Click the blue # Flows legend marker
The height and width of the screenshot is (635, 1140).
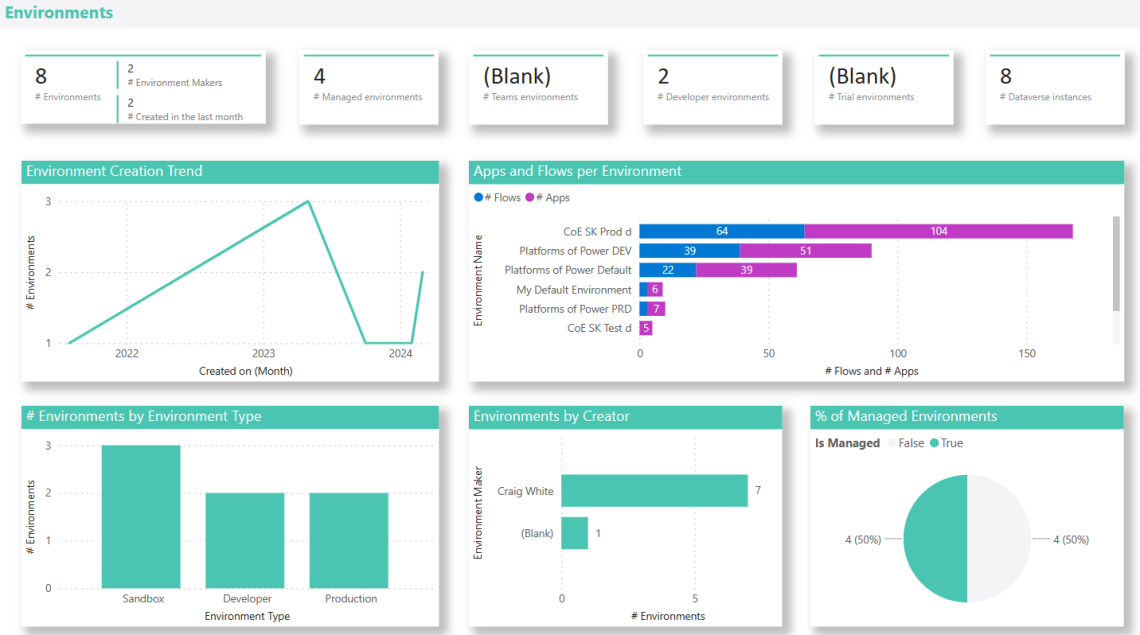point(478,198)
